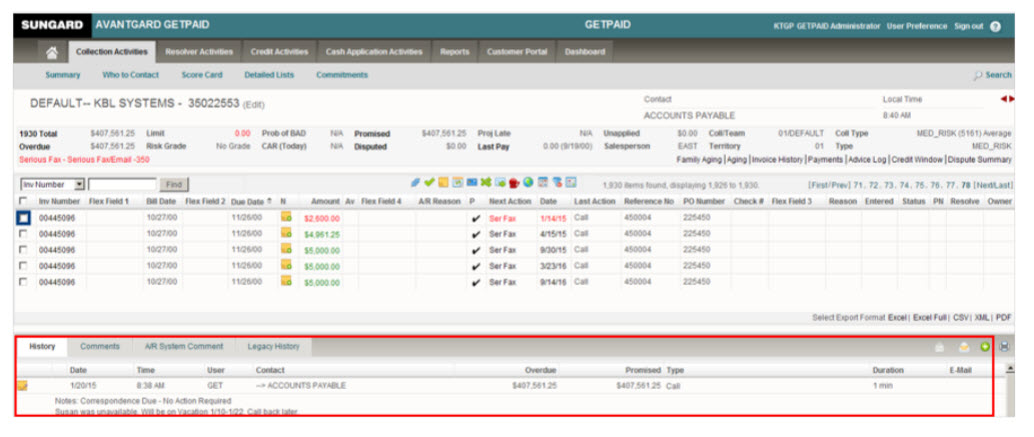
Task: Click the printer icon beside History panel
Action: [1004, 347]
